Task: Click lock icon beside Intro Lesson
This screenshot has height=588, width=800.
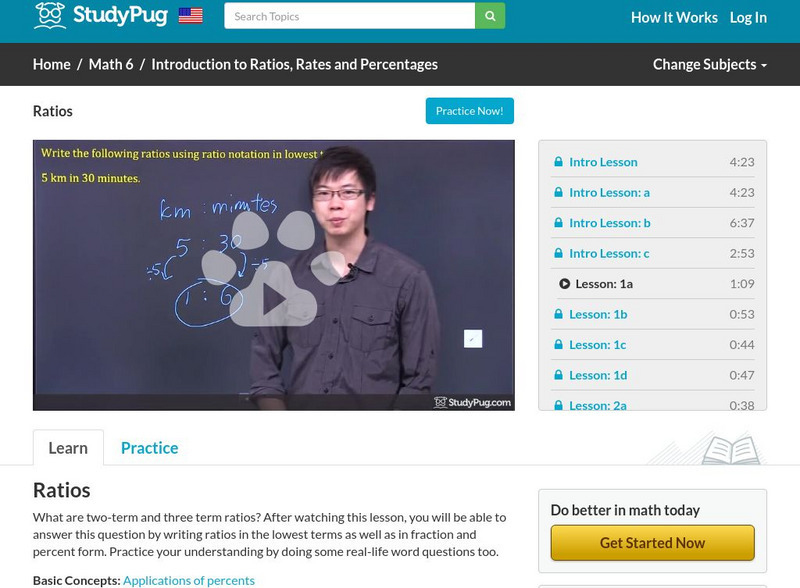Action: pos(558,162)
